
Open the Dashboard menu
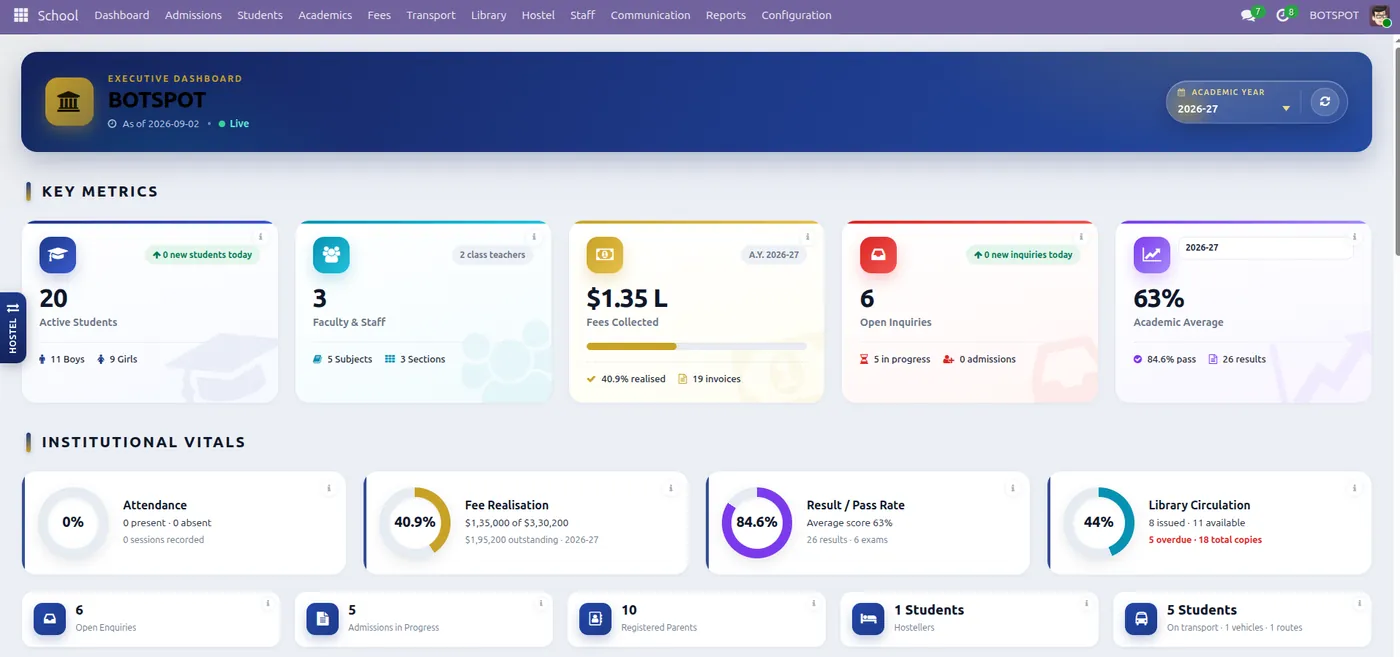(122, 15)
